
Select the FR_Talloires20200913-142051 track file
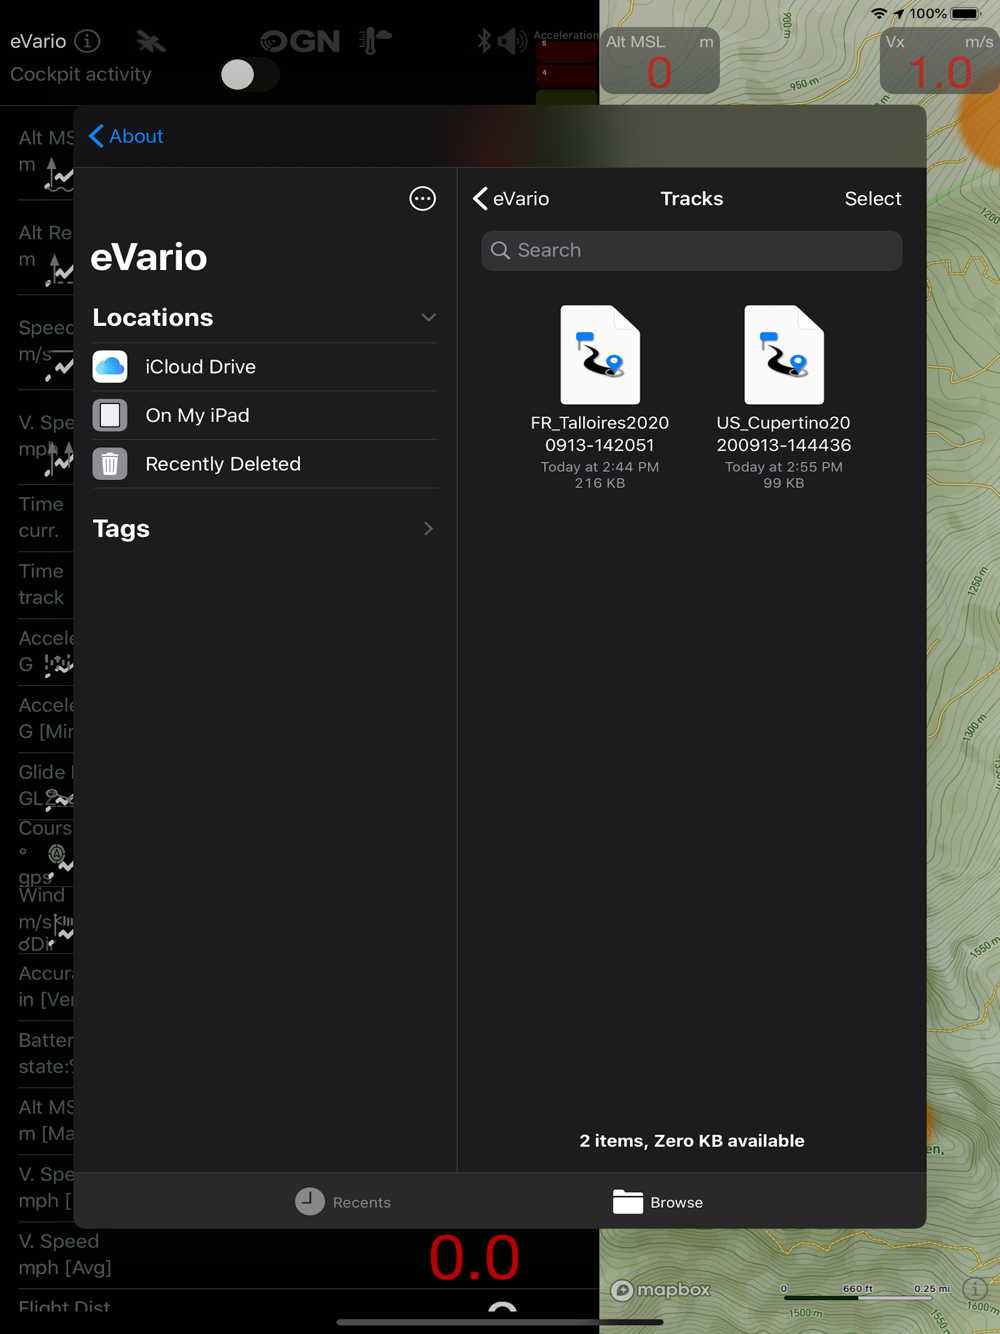pyautogui.click(x=600, y=398)
